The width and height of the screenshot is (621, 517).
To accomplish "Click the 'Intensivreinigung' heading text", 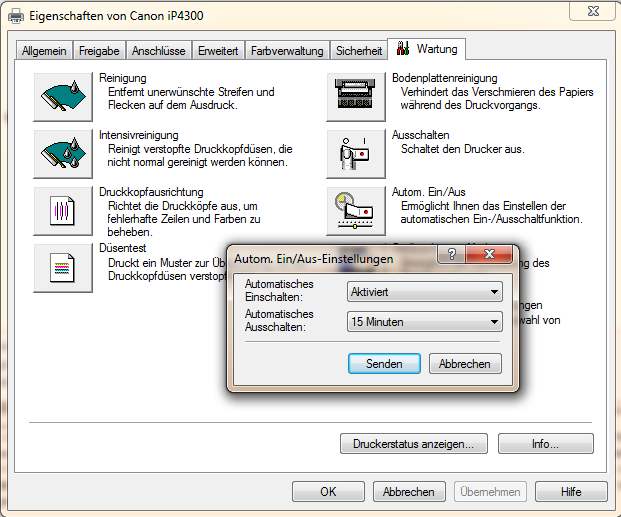I will coord(139,135).
